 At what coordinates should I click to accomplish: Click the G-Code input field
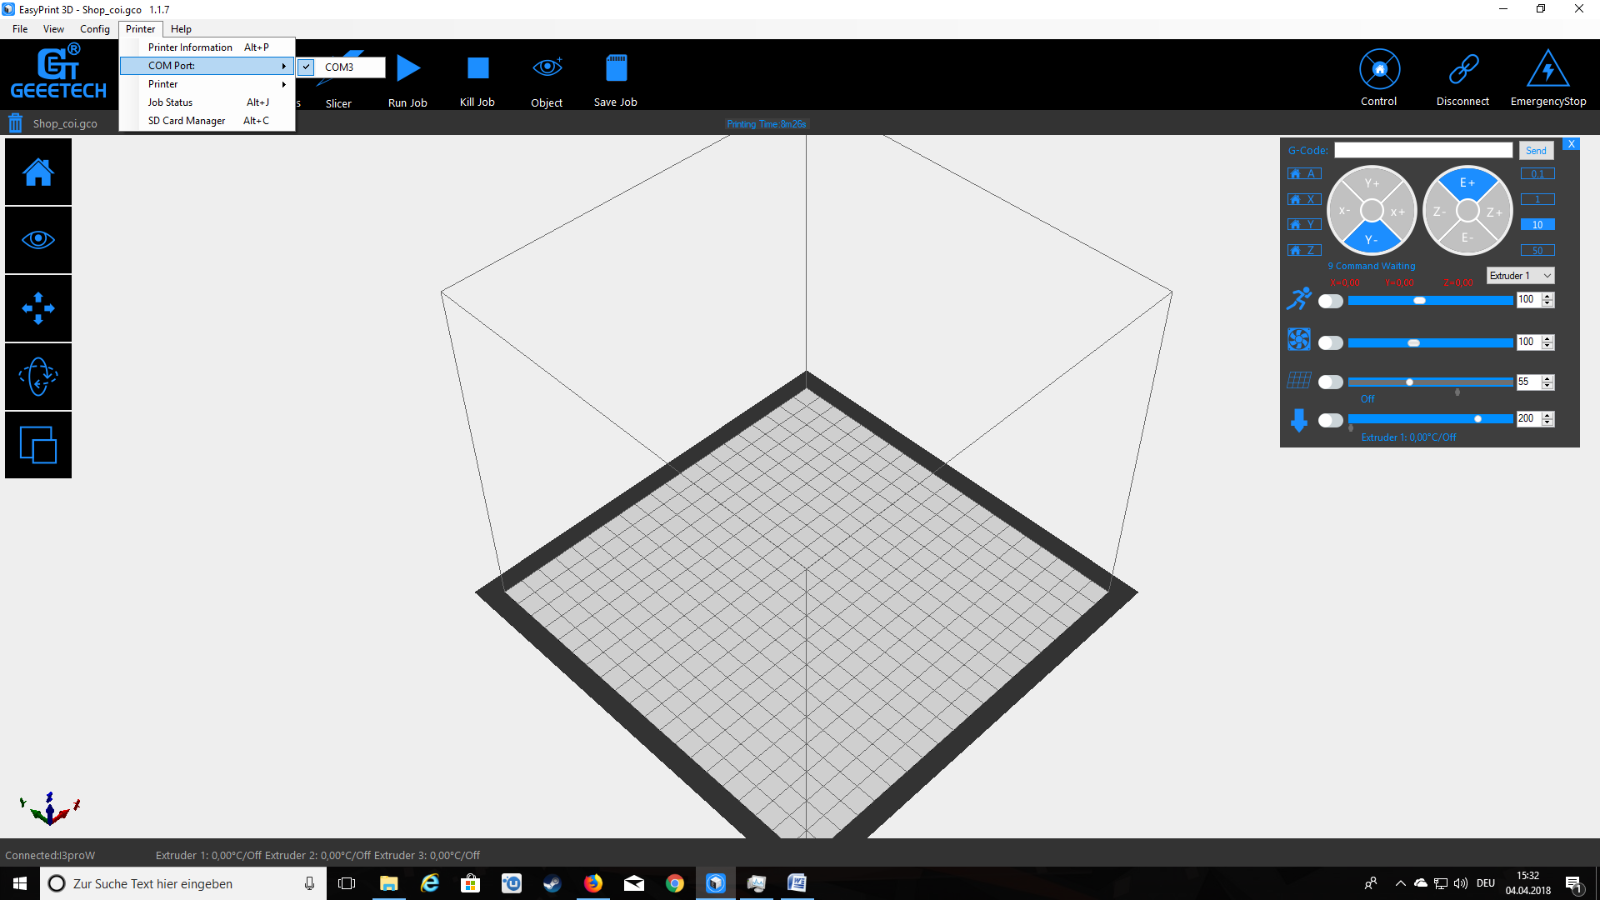click(x=1423, y=150)
